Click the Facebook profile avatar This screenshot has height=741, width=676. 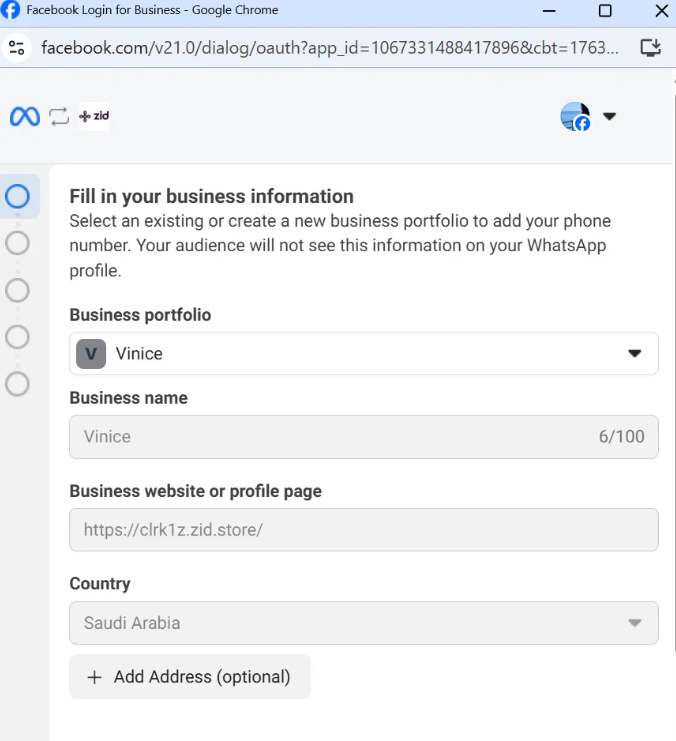pos(575,116)
